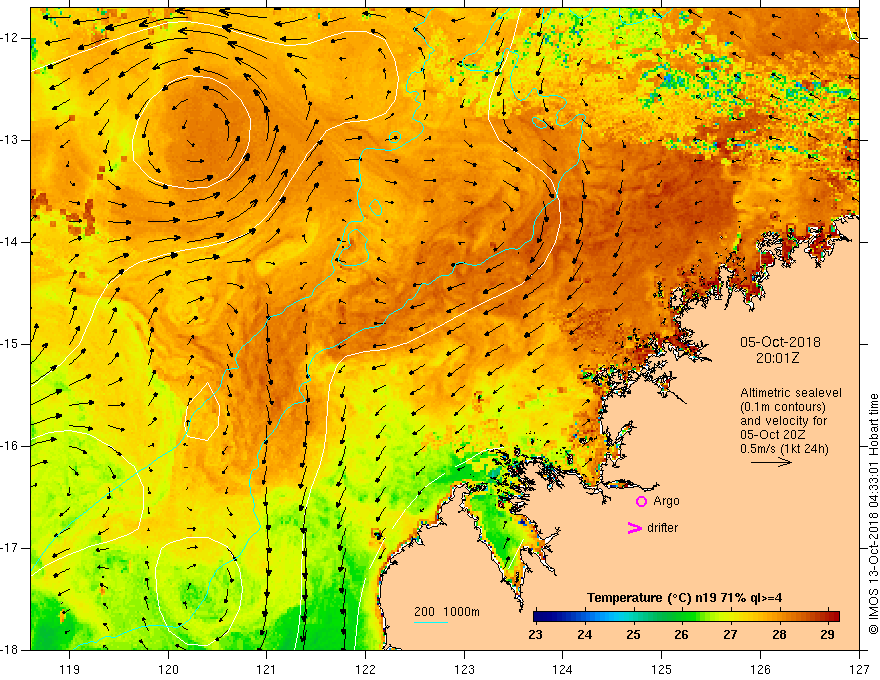The image size is (880, 680).
Task: Click the magenta Argo circle legend marker
Action: (641, 501)
